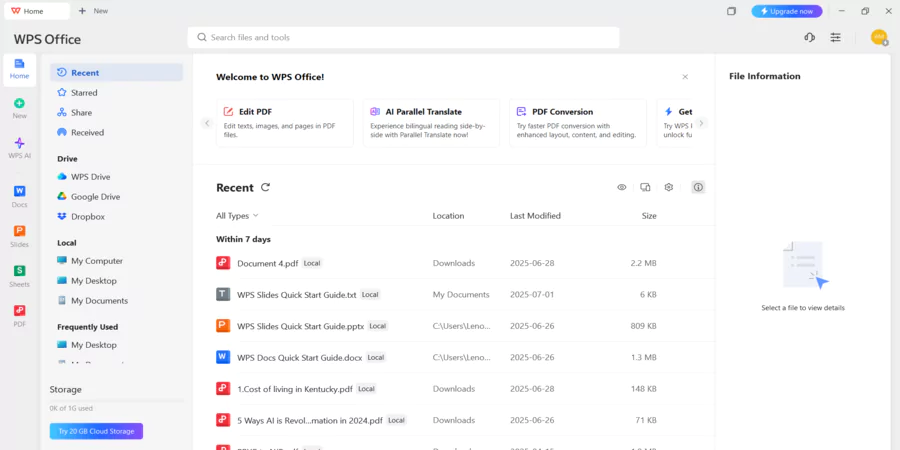This screenshot has width=900, height=450.
Task: Open WPS AI from the sidebar
Action: pos(20,148)
